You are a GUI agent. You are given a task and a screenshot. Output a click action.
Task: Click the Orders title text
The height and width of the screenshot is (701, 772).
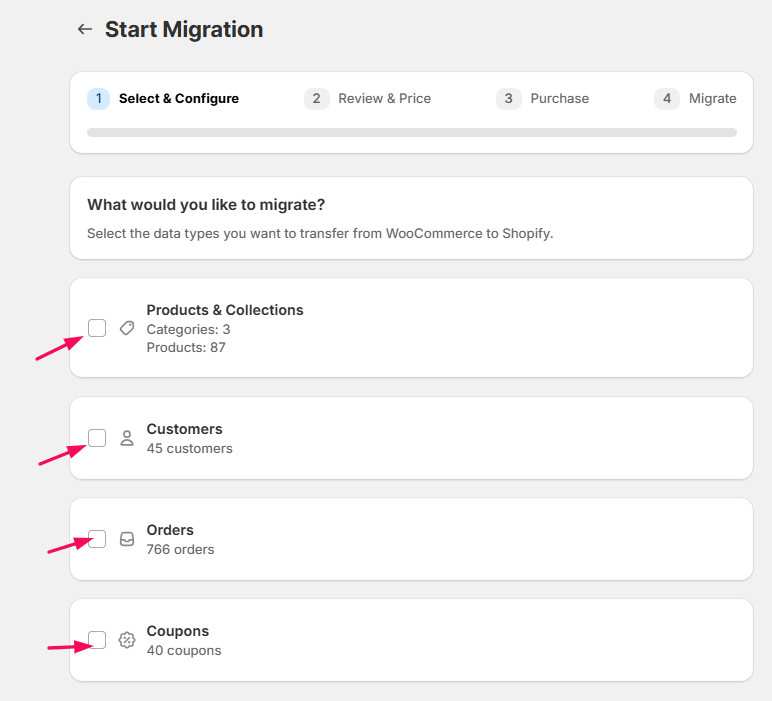(x=170, y=530)
